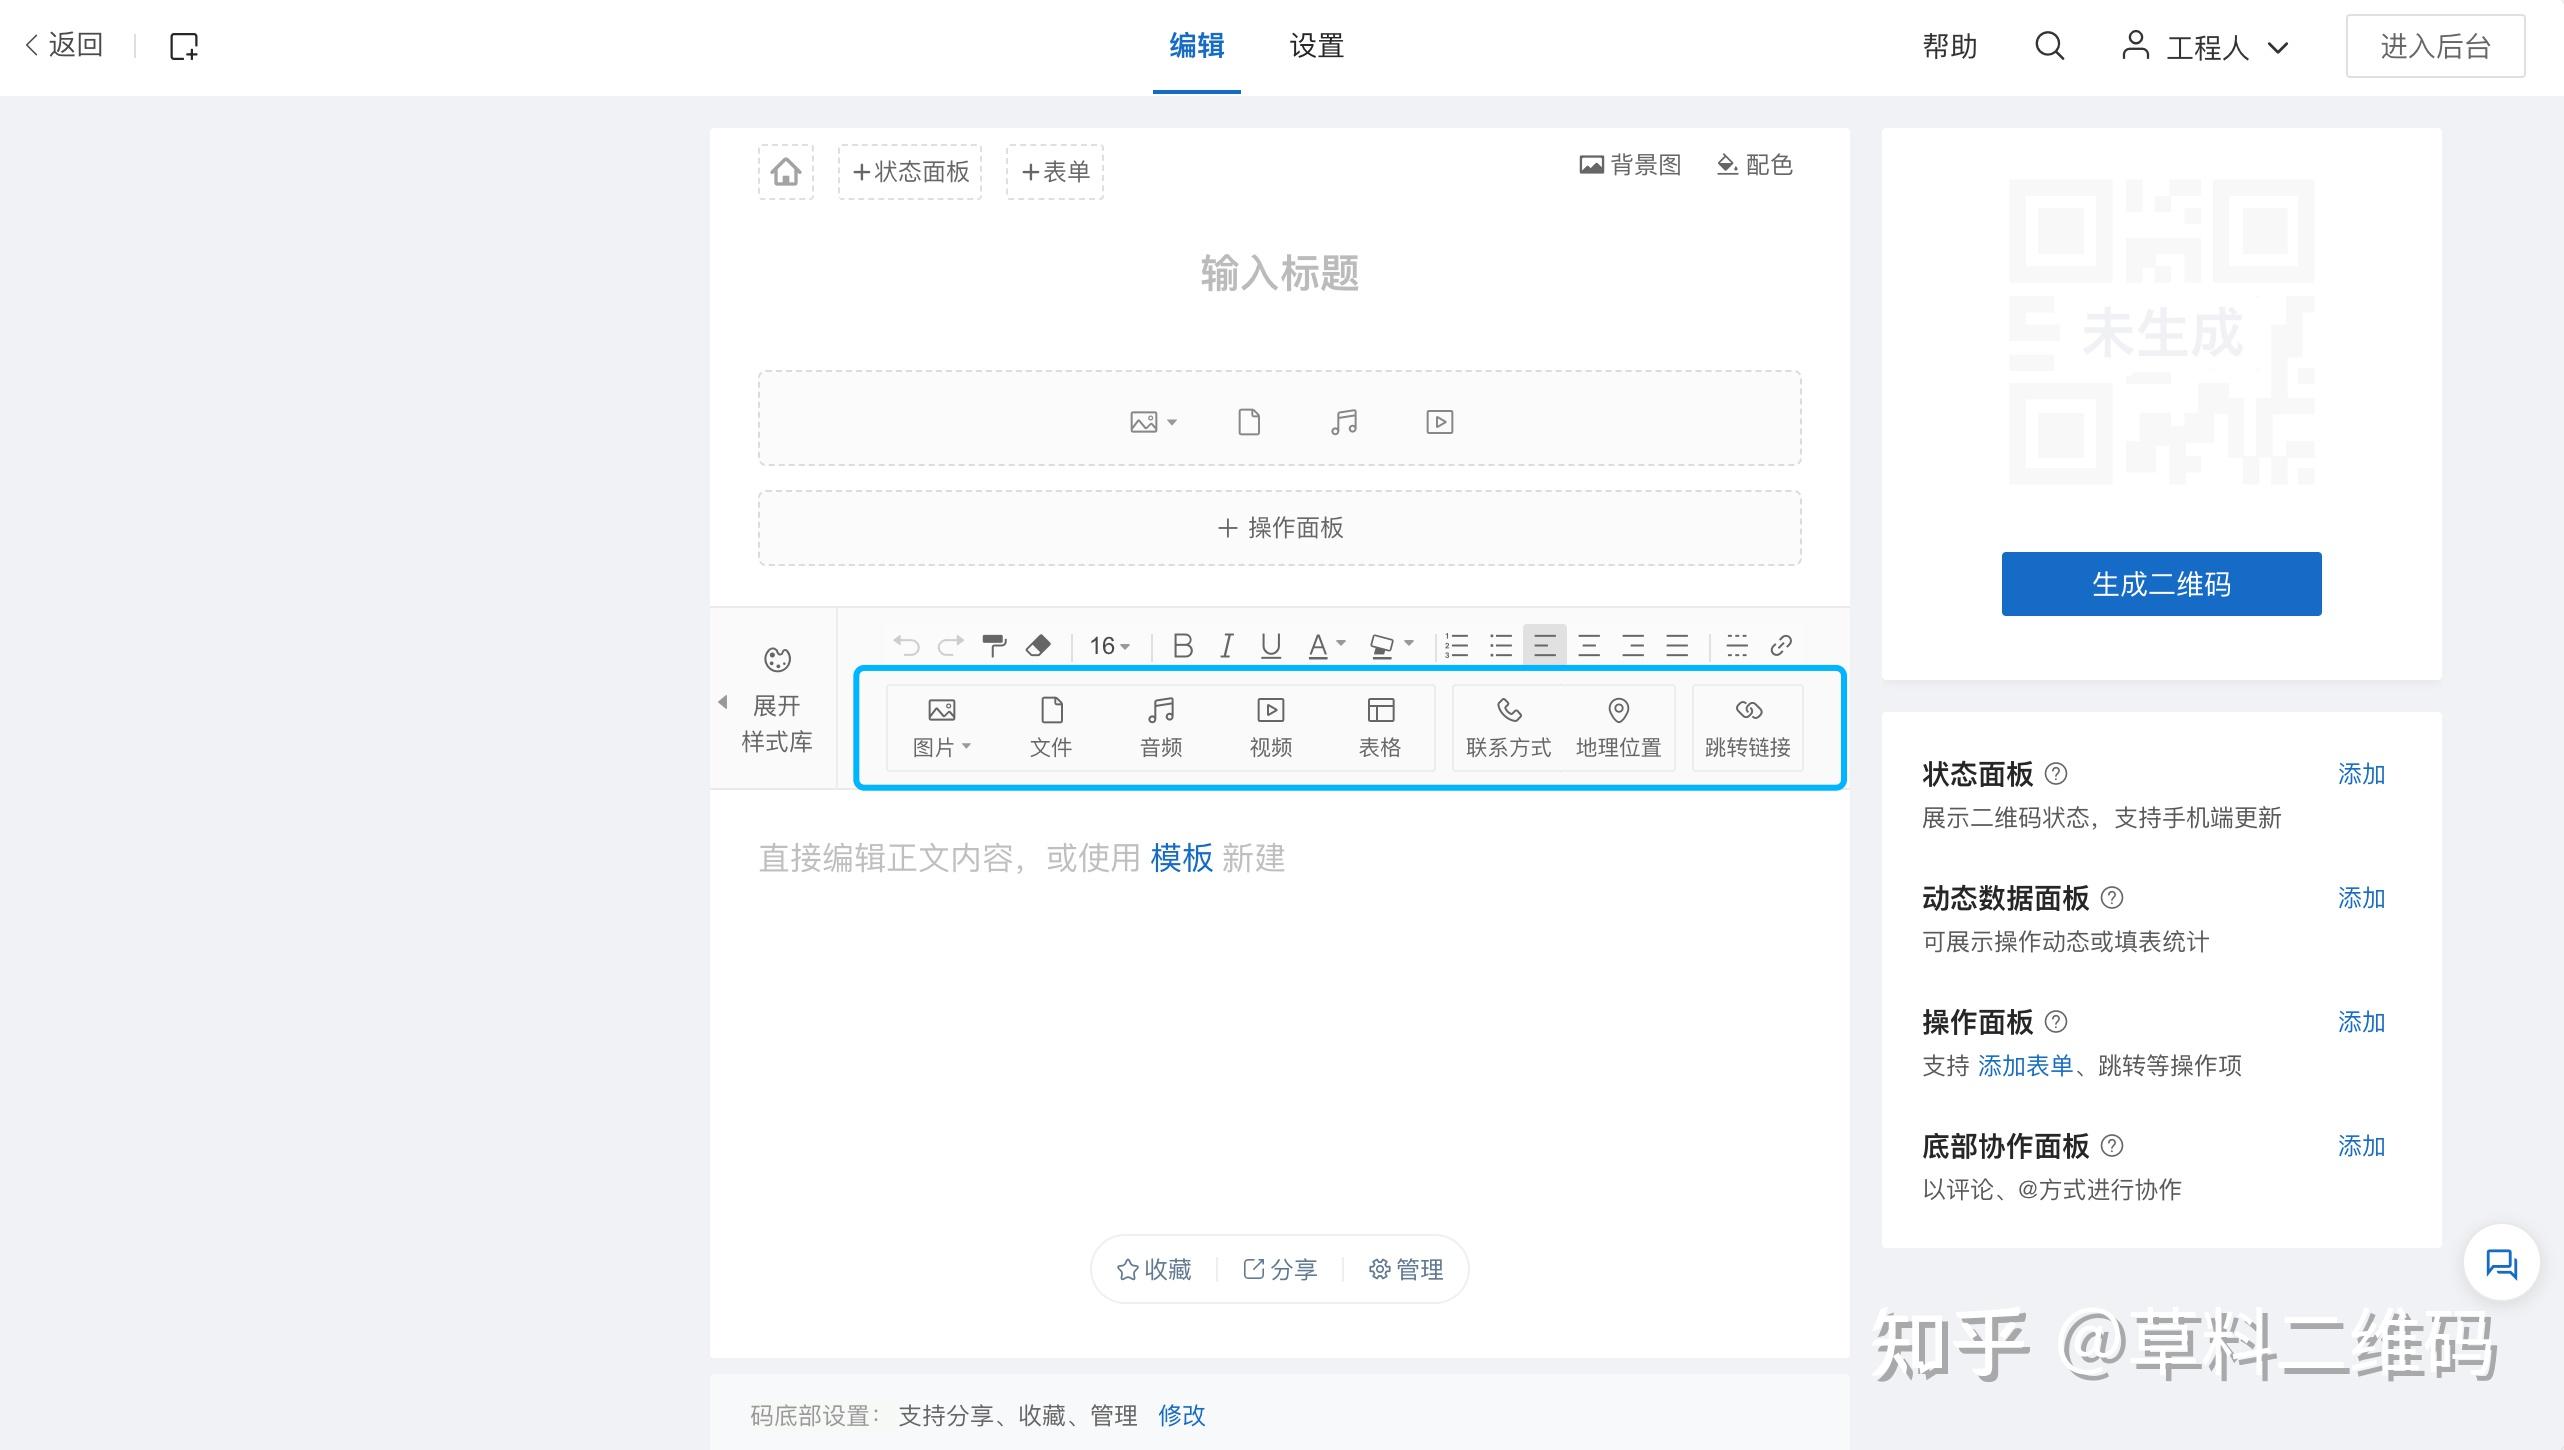Click the format painter icon
The height and width of the screenshot is (1450, 2564).
pos(993,645)
